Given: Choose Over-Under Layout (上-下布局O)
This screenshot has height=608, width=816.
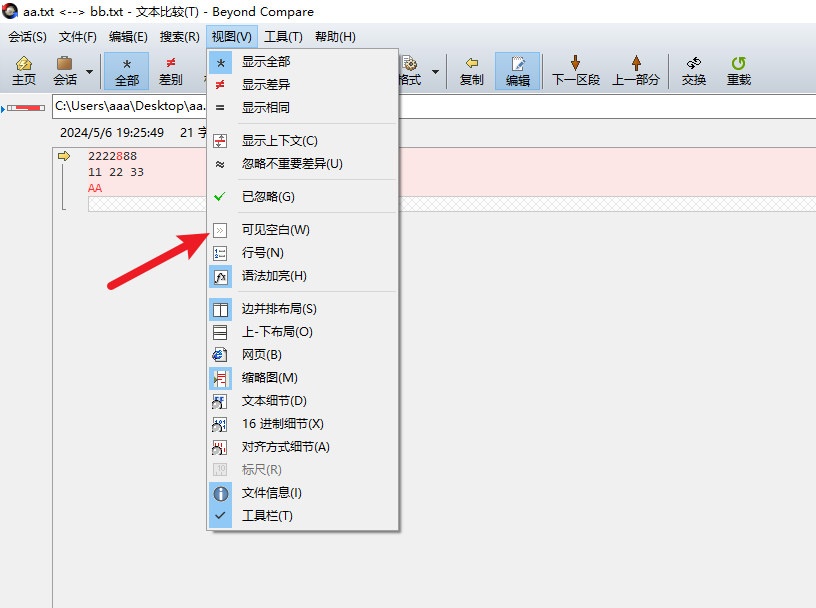Looking at the screenshot, I should 302,332.
